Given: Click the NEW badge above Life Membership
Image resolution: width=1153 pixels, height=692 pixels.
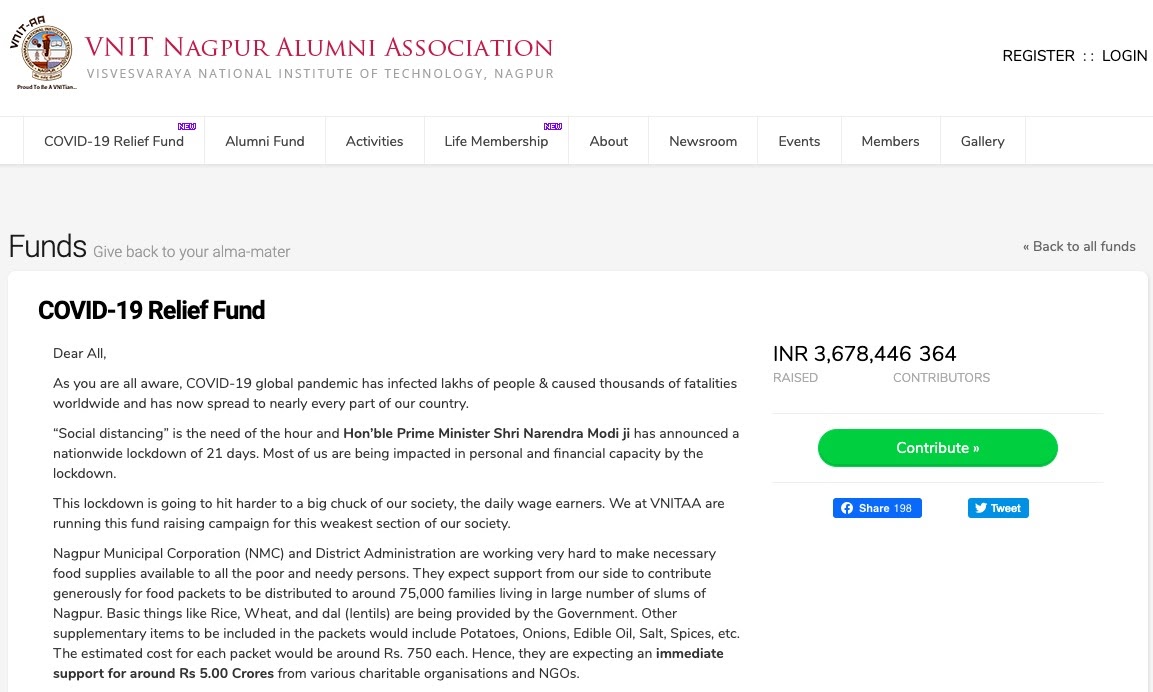Looking at the screenshot, I should point(553,126).
